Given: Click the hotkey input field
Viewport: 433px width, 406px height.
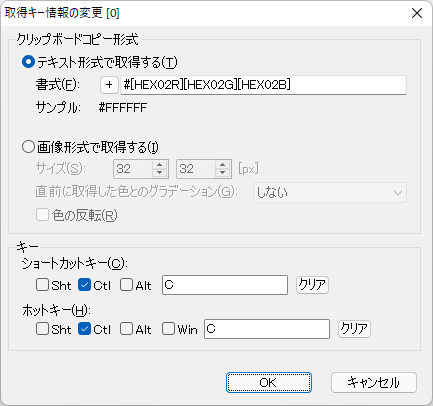Looking at the screenshot, I should click(x=267, y=329).
